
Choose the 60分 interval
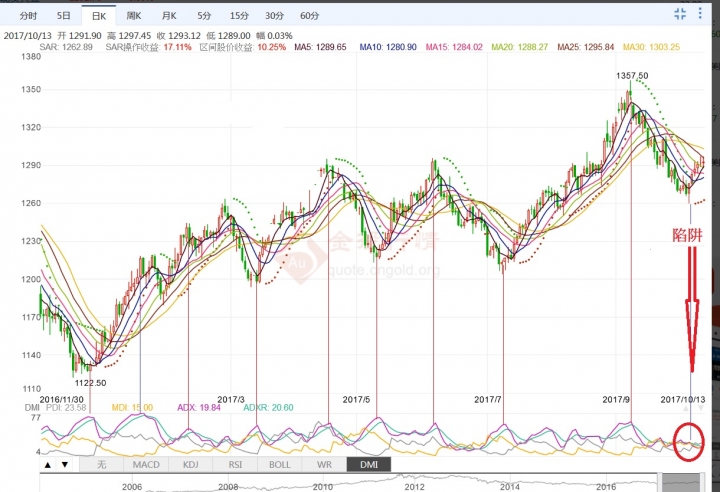(310, 16)
